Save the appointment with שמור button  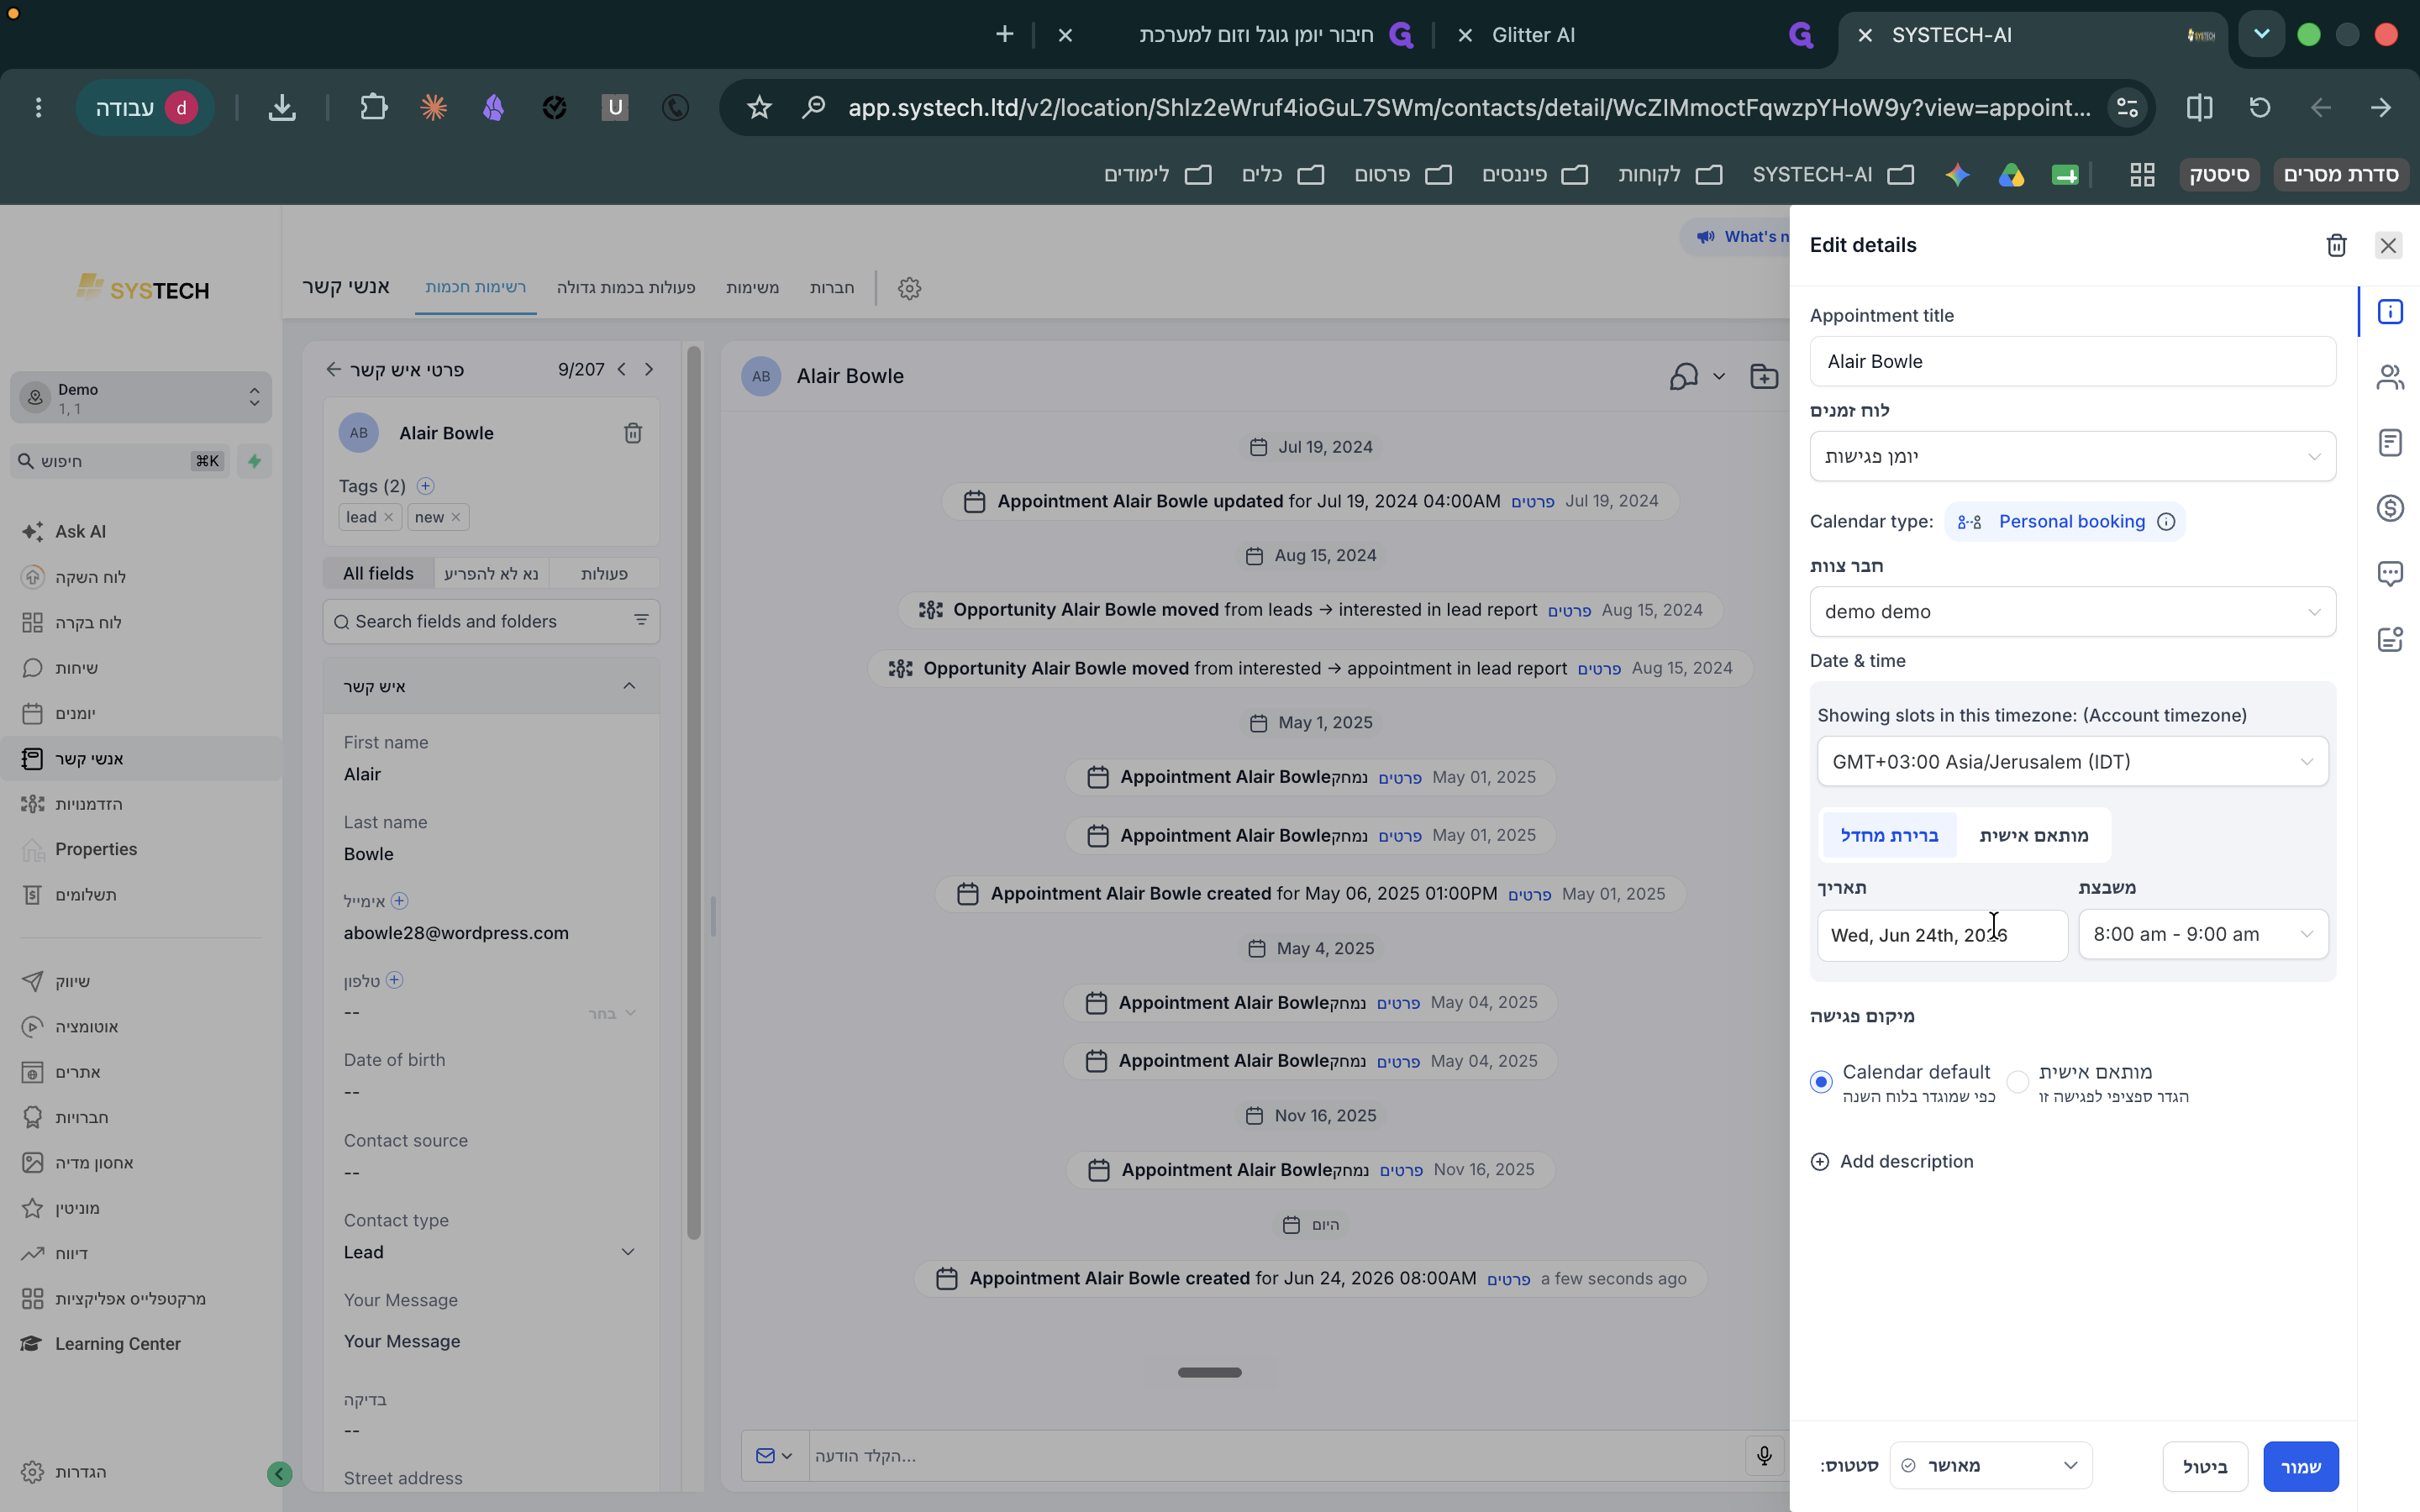click(2300, 1466)
